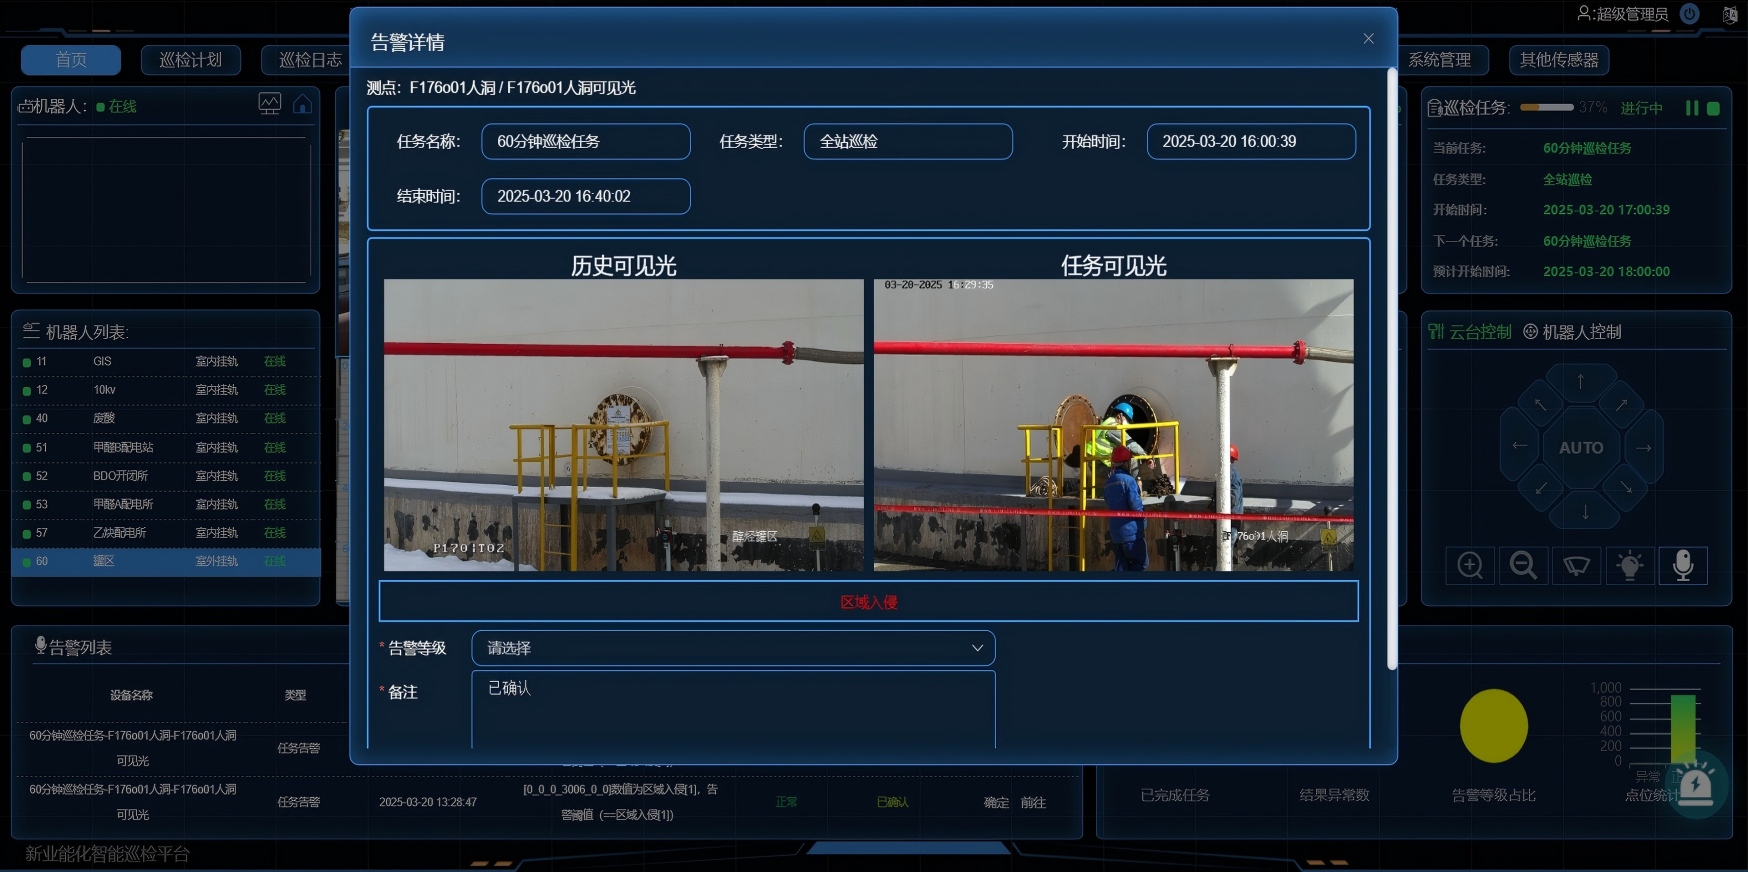Pause the inspection task

(1692, 108)
